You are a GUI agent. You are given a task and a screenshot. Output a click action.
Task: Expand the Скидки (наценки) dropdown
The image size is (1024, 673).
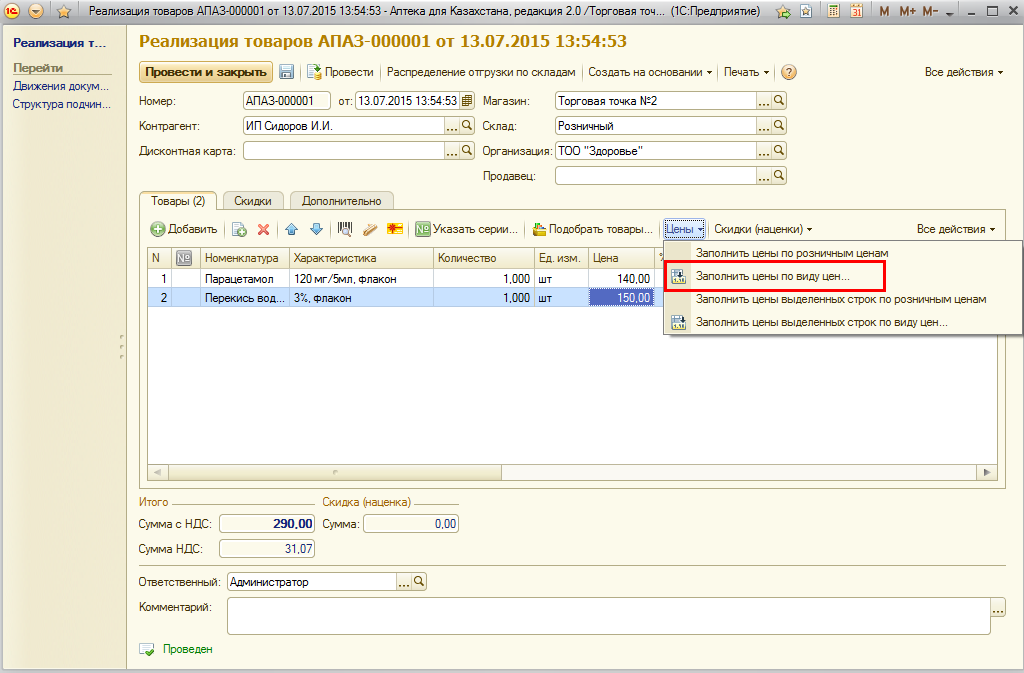tap(763, 229)
